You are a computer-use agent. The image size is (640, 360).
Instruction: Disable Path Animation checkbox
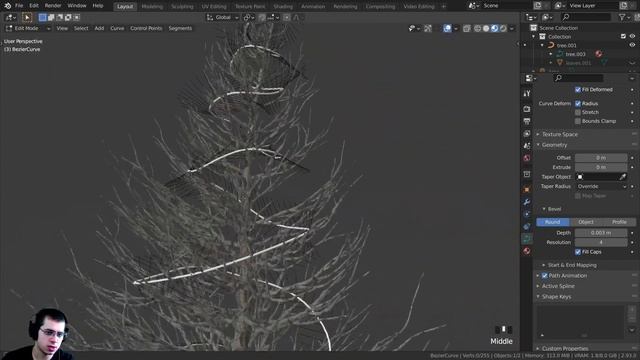[544, 276]
